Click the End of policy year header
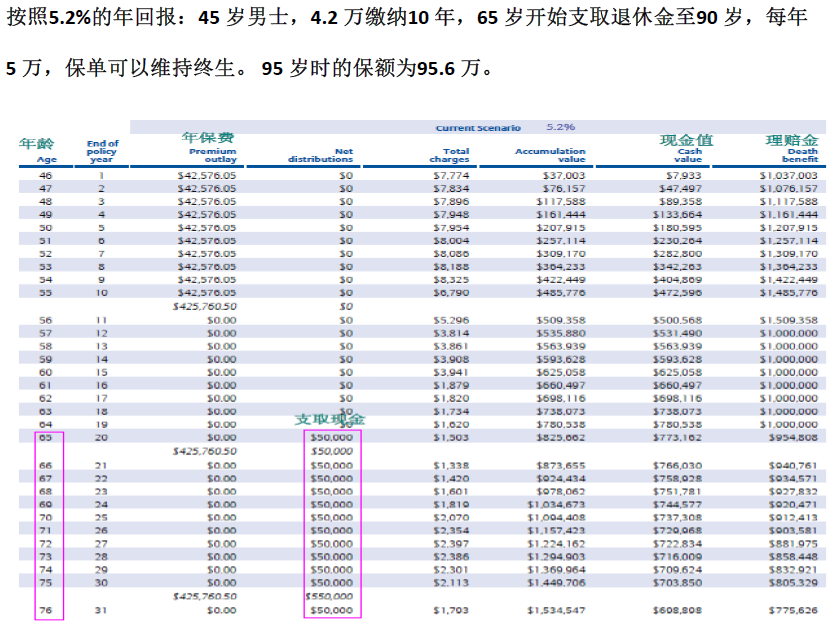This screenshot has width=835, height=630. click(102, 151)
